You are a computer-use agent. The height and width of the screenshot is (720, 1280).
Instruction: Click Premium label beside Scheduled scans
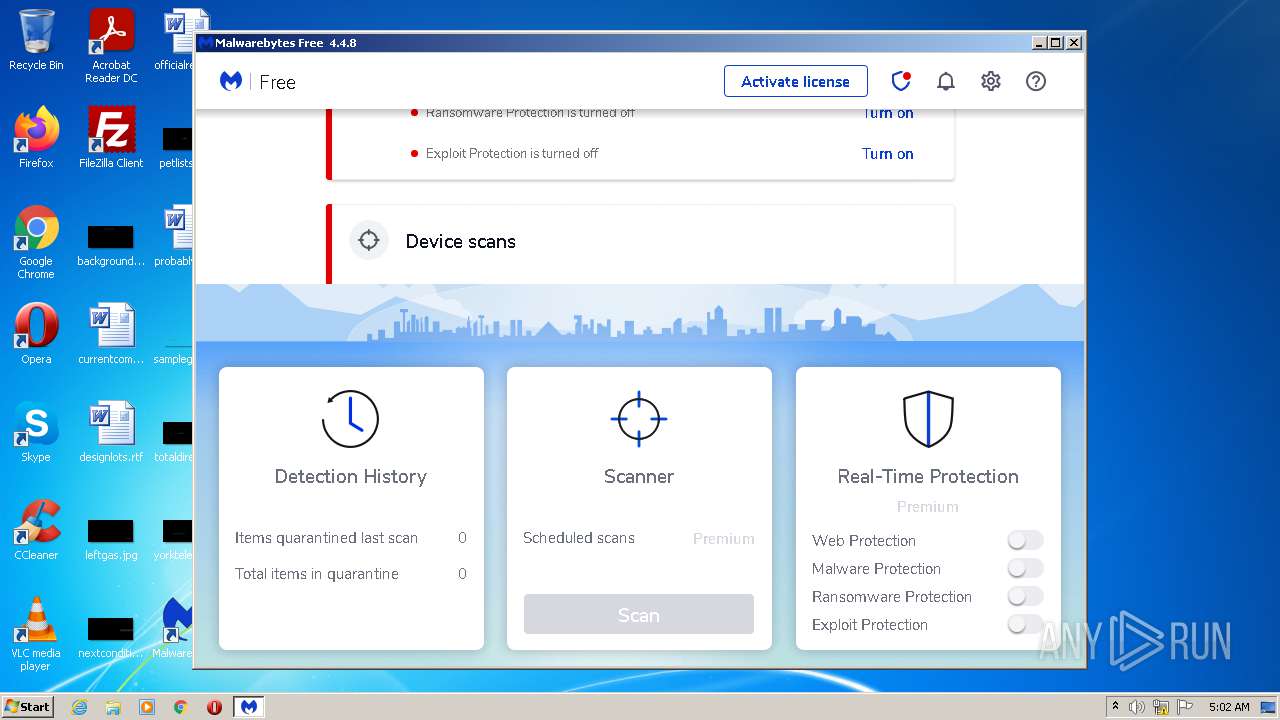click(x=723, y=538)
